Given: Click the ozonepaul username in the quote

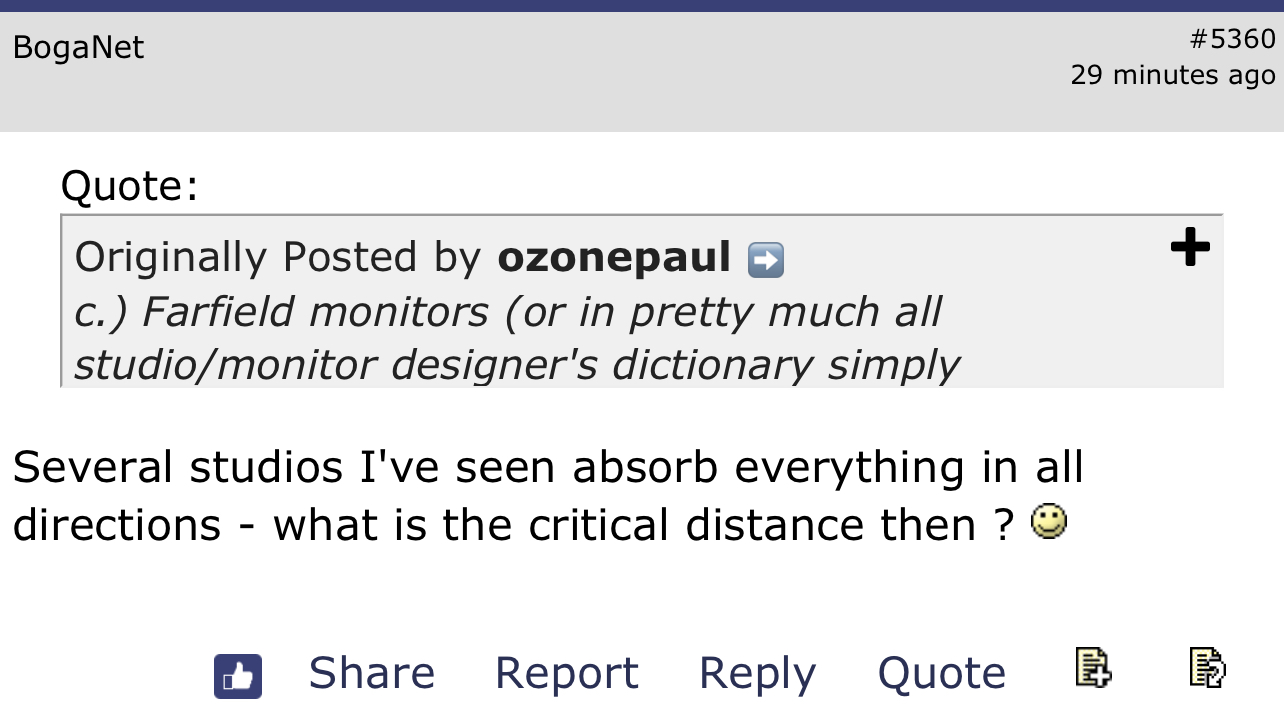Looking at the screenshot, I should (x=614, y=257).
